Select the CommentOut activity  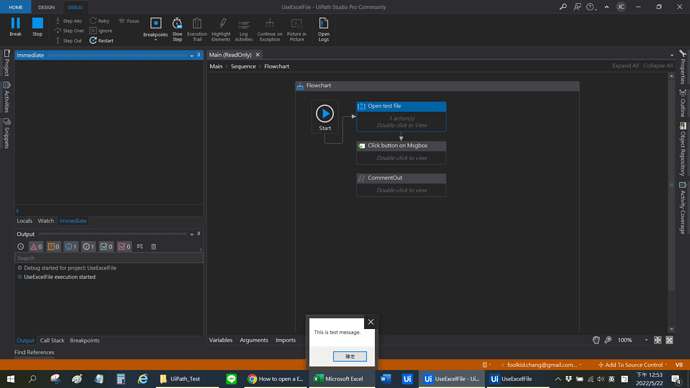tap(401, 185)
